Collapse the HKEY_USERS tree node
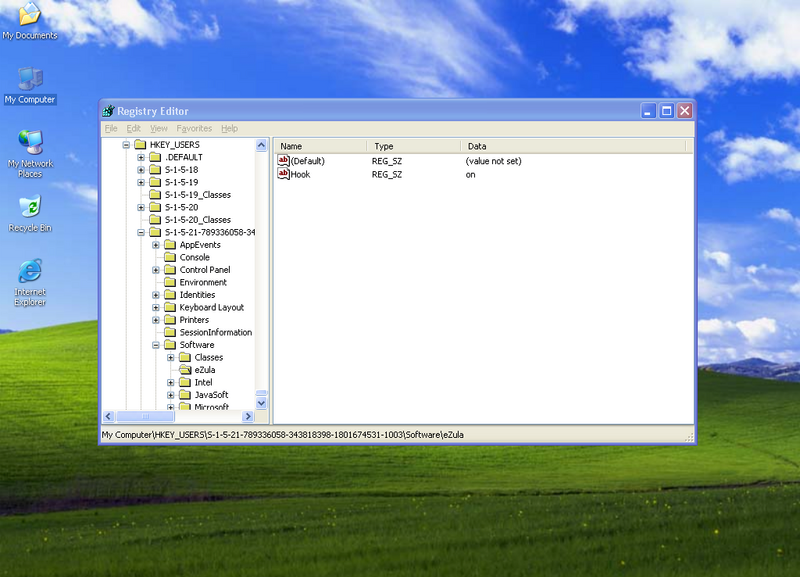 pyautogui.click(x=126, y=145)
